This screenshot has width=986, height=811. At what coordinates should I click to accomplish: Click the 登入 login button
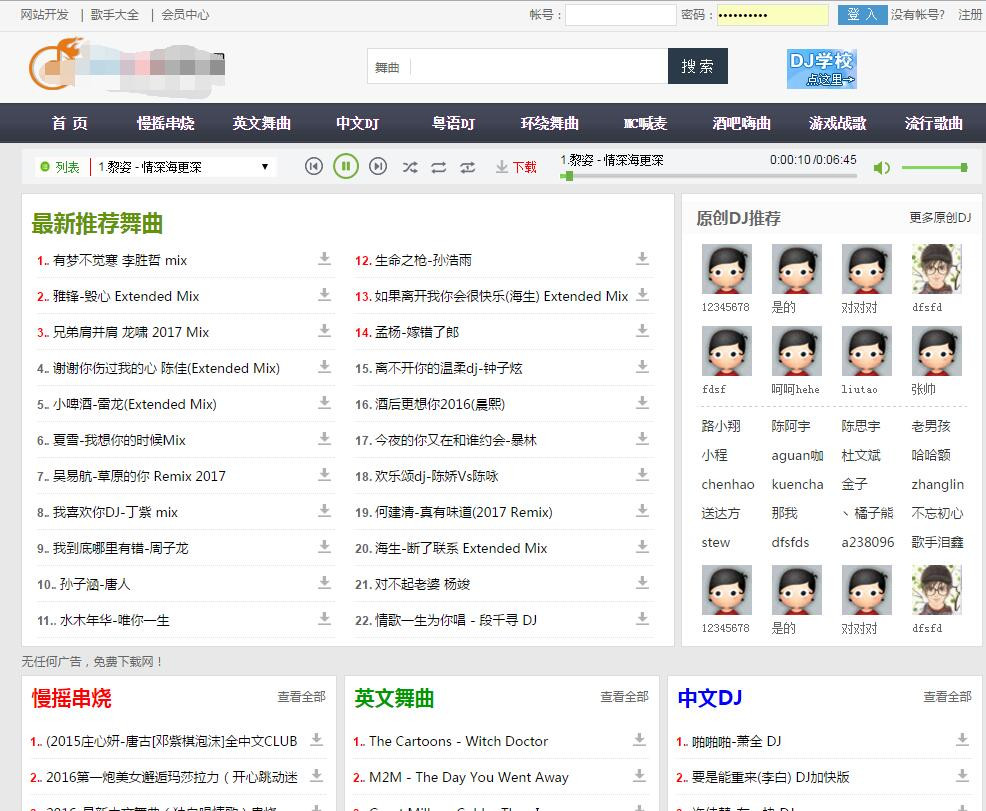coord(861,15)
